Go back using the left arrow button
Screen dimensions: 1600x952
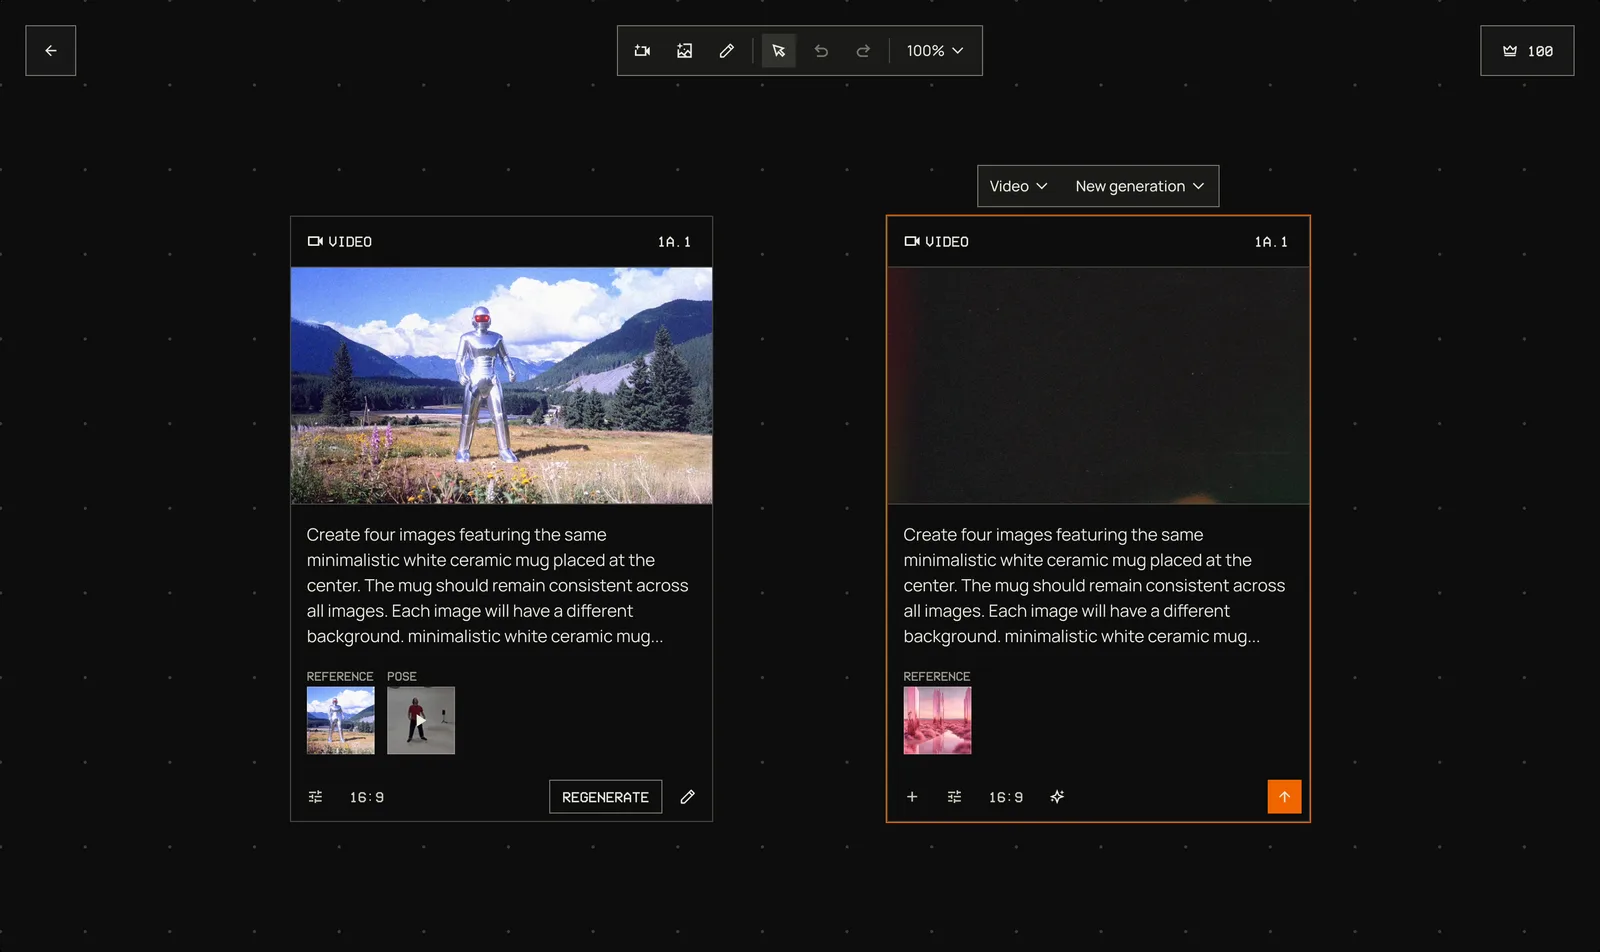(x=50, y=51)
